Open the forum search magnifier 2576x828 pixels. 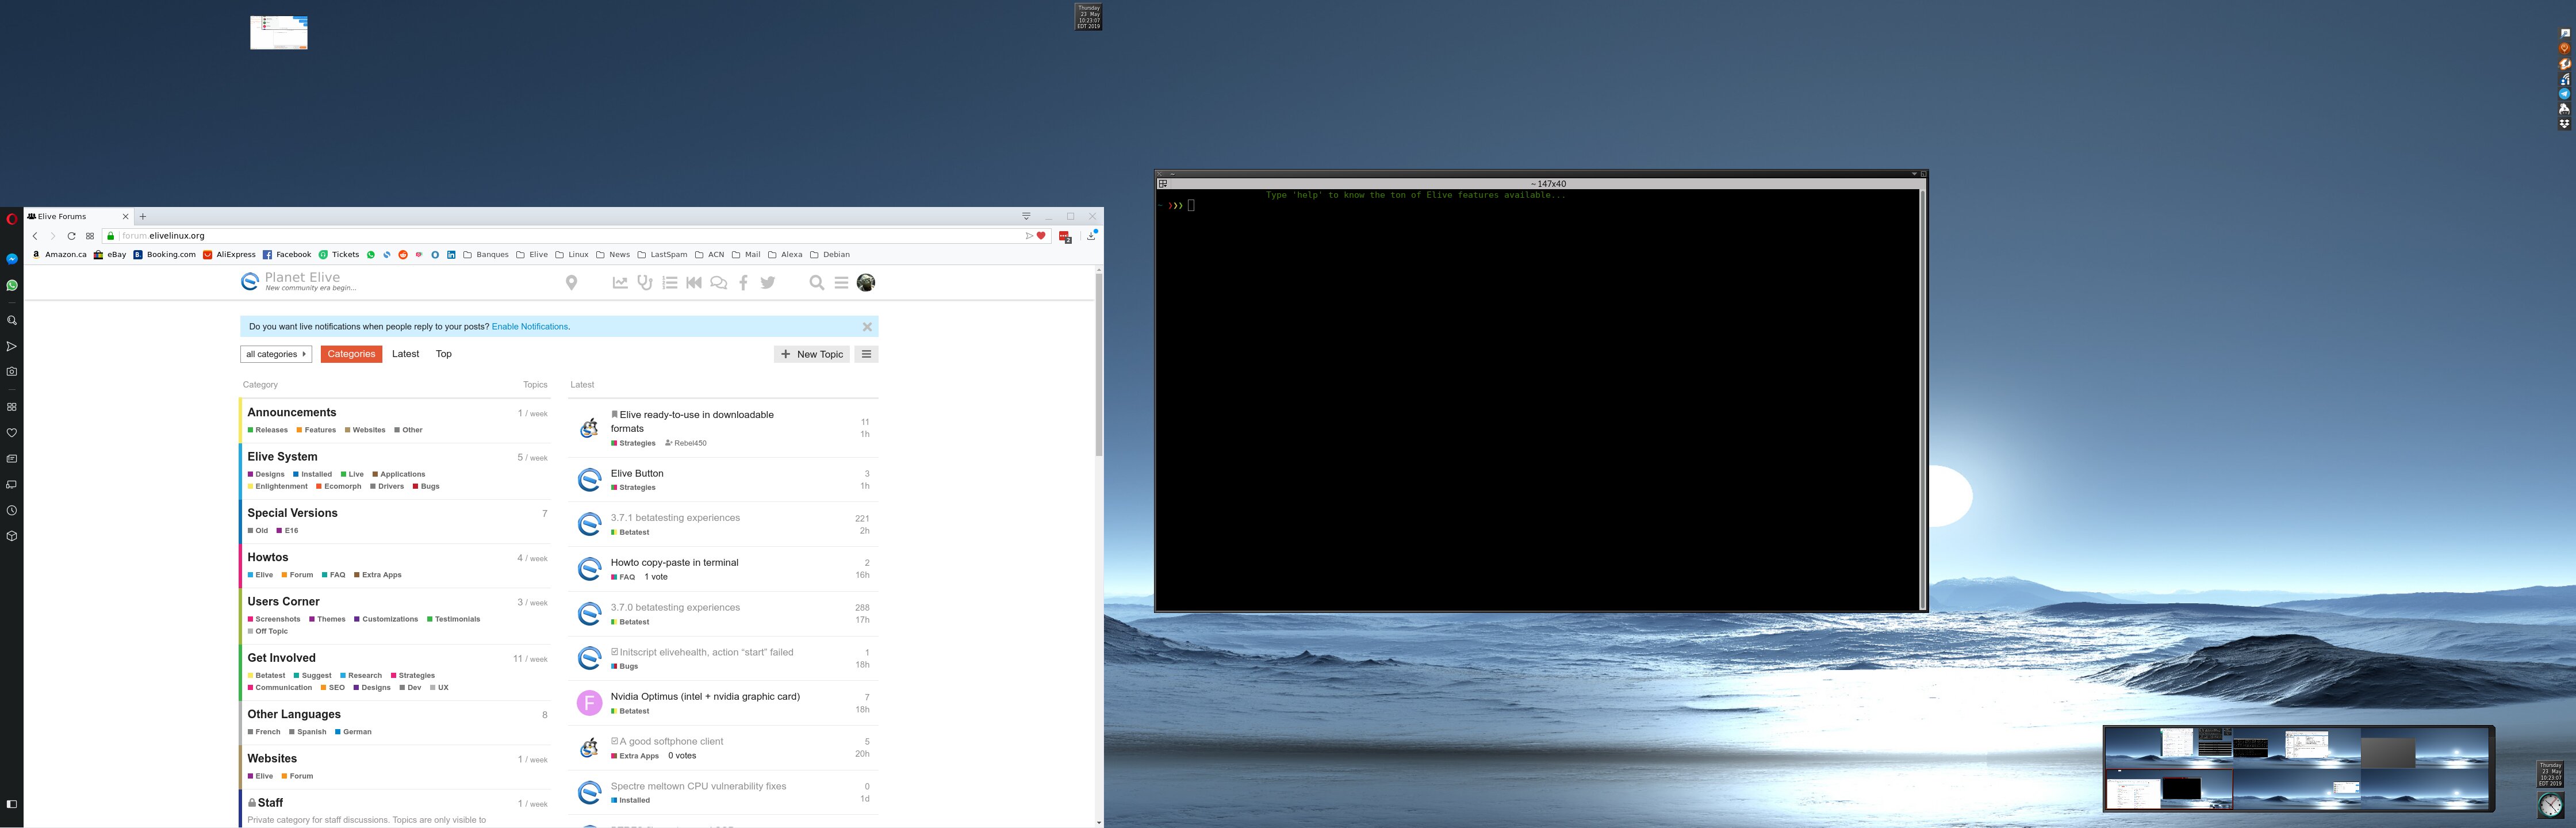pos(817,283)
